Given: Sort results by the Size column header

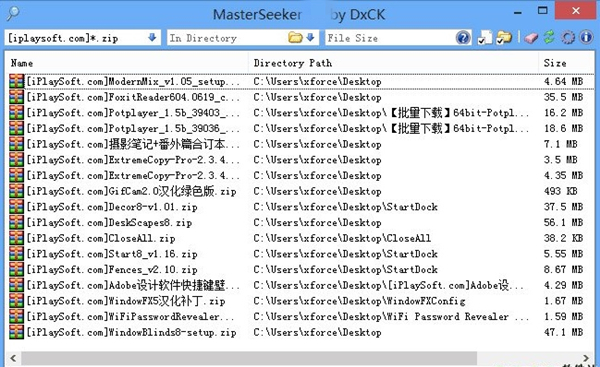Looking at the screenshot, I should [x=555, y=63].
